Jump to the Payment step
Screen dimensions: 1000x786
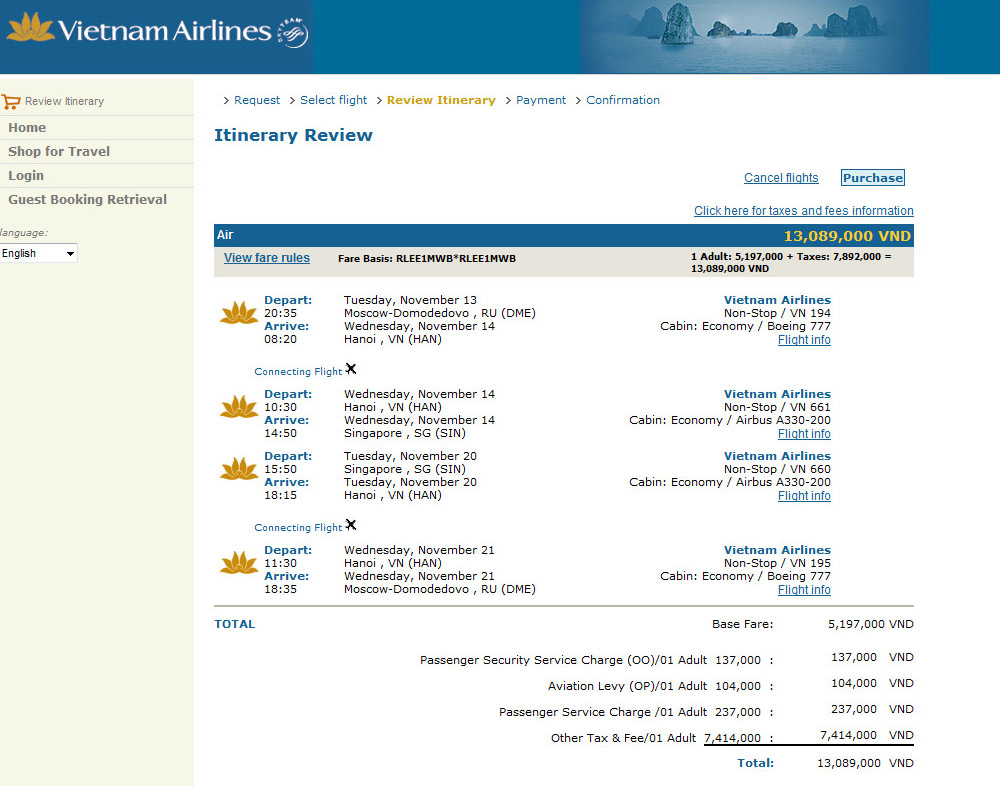pyautogui.click(x=541, y=100)
